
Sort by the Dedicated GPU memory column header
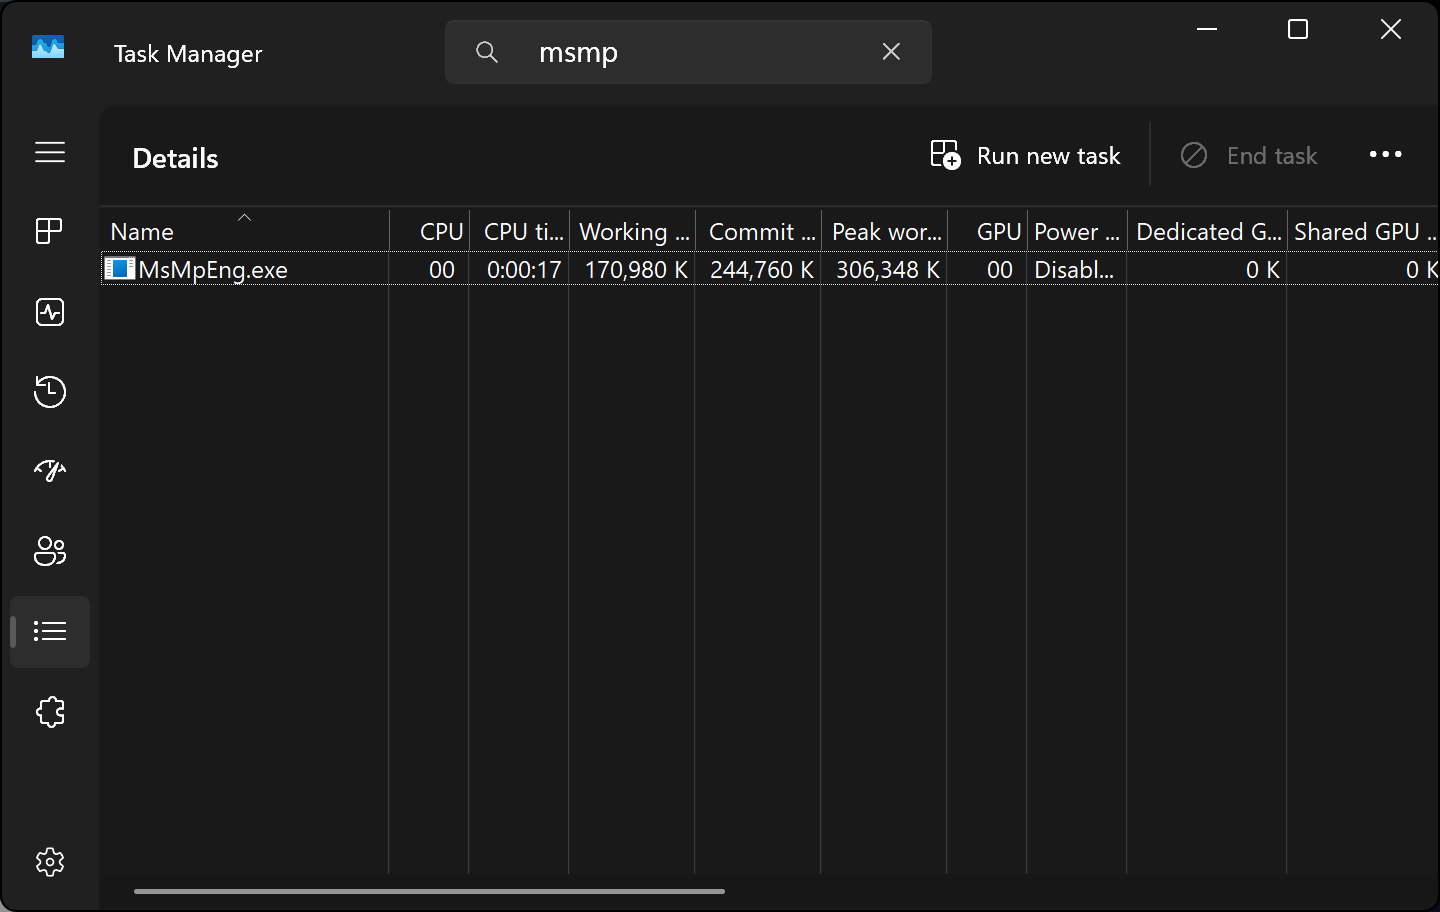coord(1208,231)
